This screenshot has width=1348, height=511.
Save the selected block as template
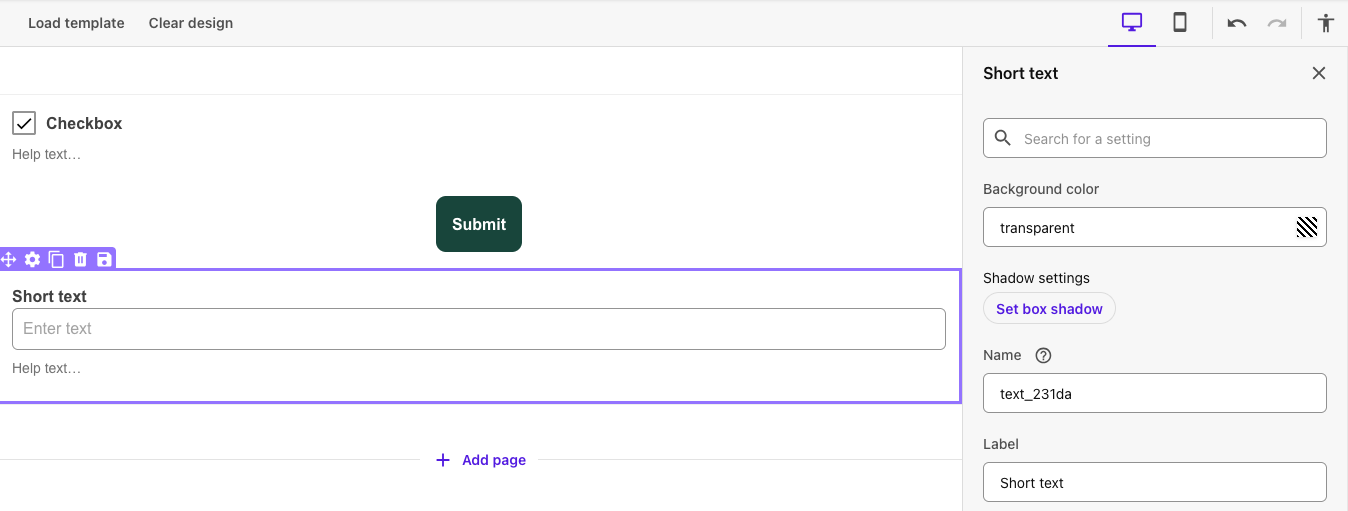104,260
